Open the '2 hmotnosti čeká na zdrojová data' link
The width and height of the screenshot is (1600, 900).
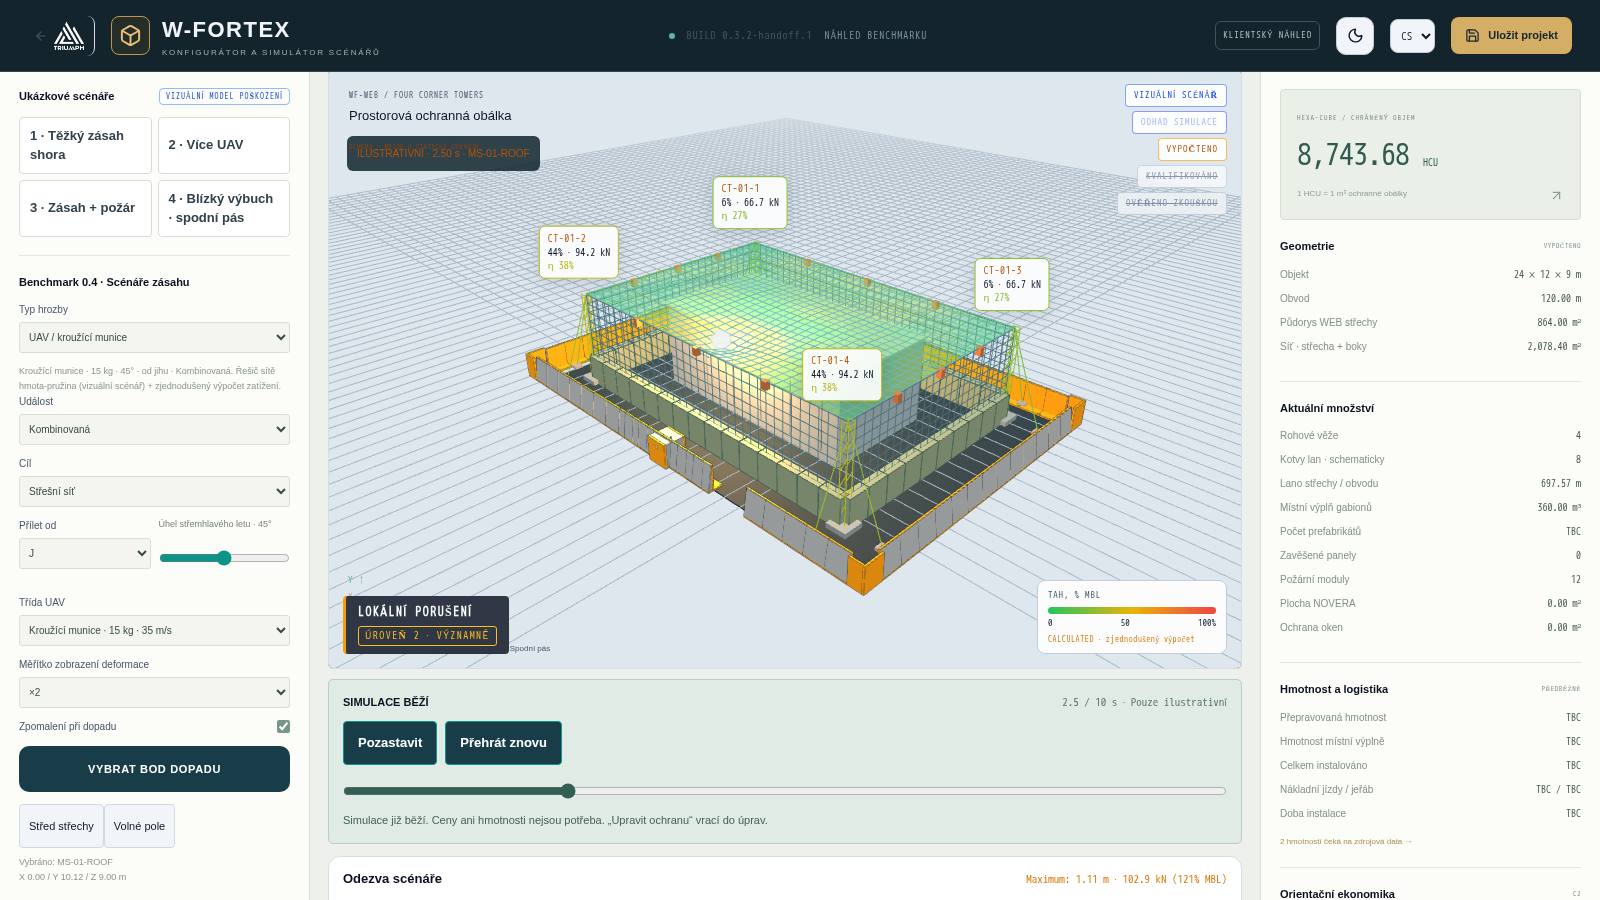pos(1346,841)
